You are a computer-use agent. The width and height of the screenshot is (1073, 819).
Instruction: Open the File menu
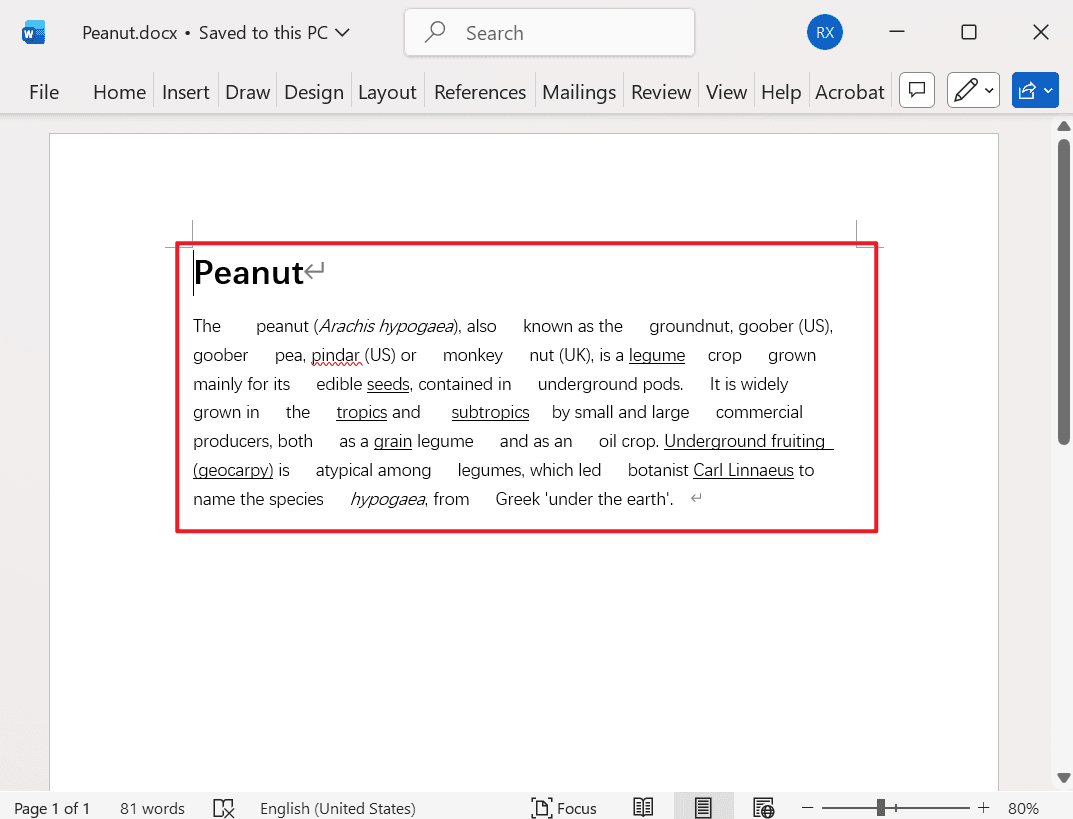44,92
